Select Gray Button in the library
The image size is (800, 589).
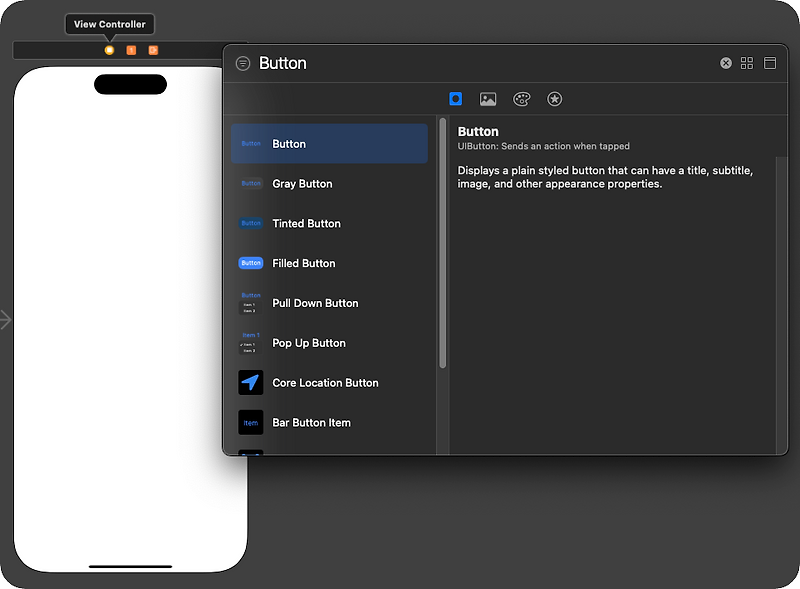[302, 183]
